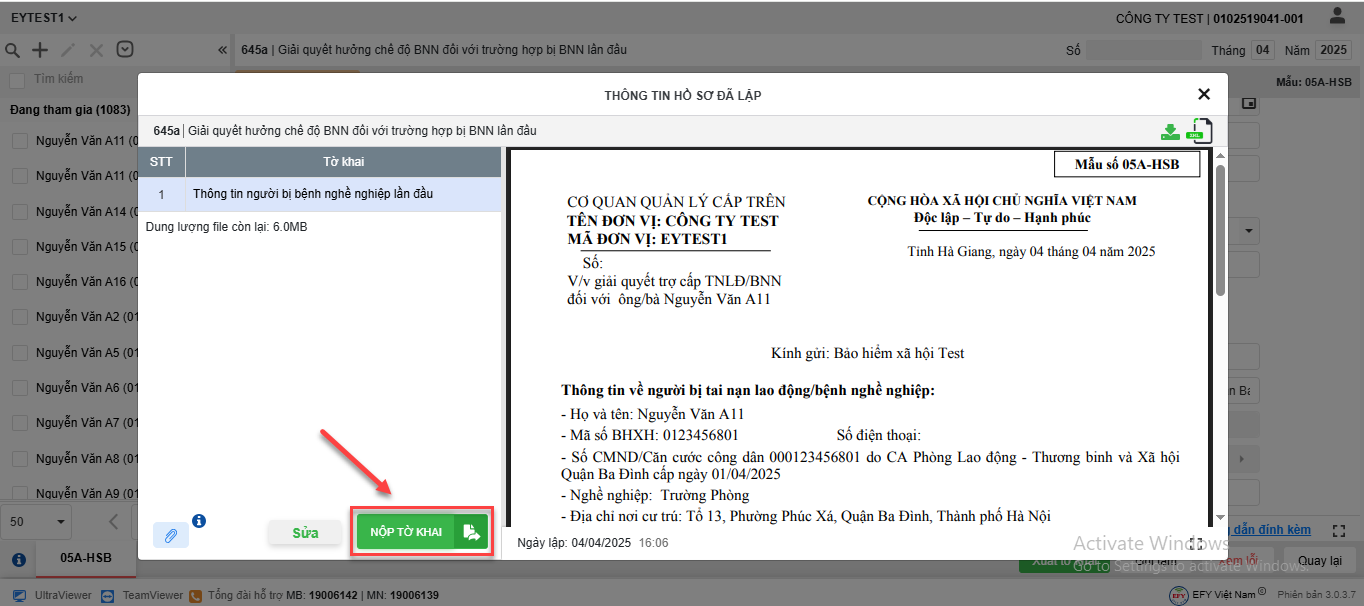The height and width of the screenshot is (606, 1364).
Task: Check the box for Nguyễn Văn A14
Action: pos(20,212)
